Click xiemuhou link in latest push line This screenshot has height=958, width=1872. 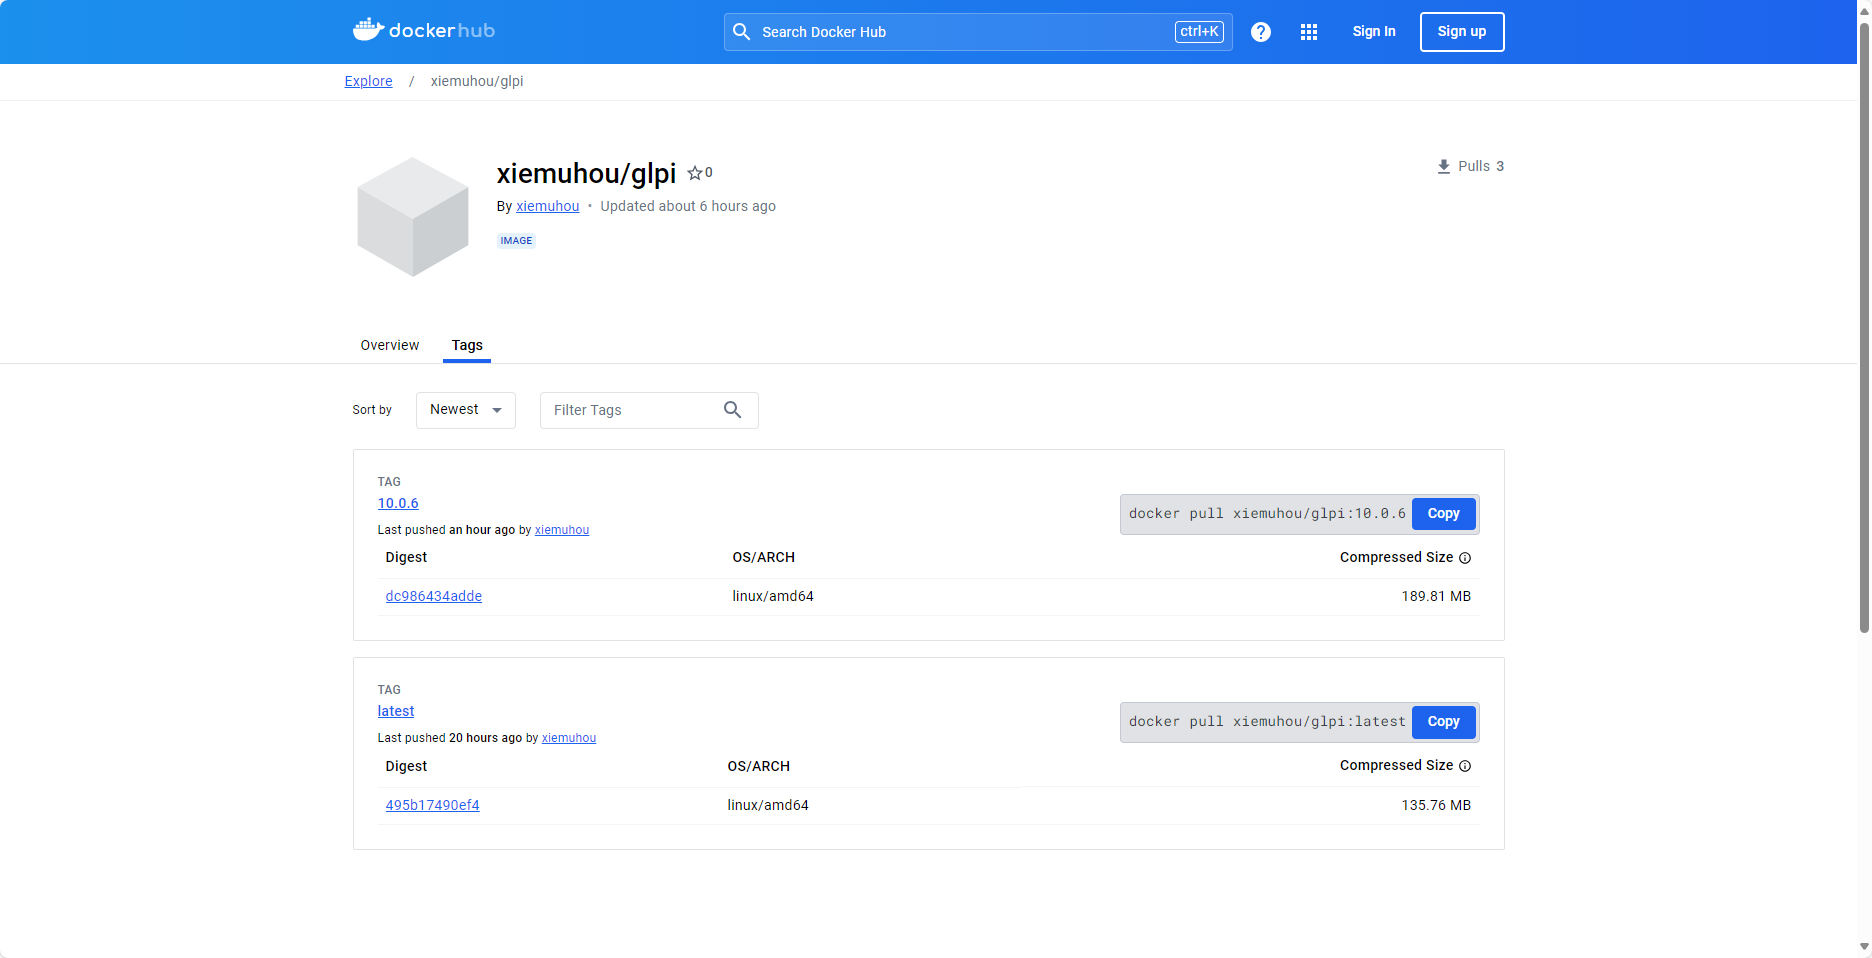[x=569, y=738]
